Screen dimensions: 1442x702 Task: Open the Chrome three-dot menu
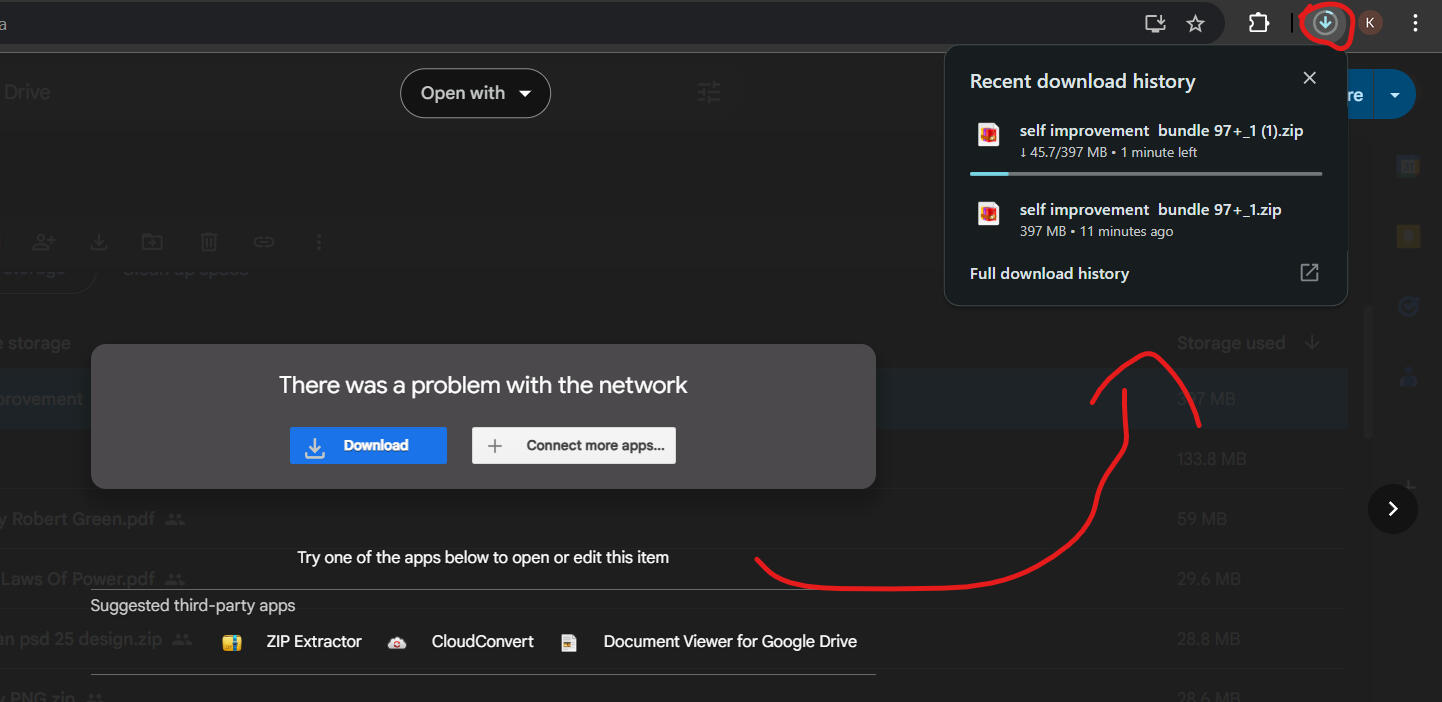click(x=1415, y=23)
